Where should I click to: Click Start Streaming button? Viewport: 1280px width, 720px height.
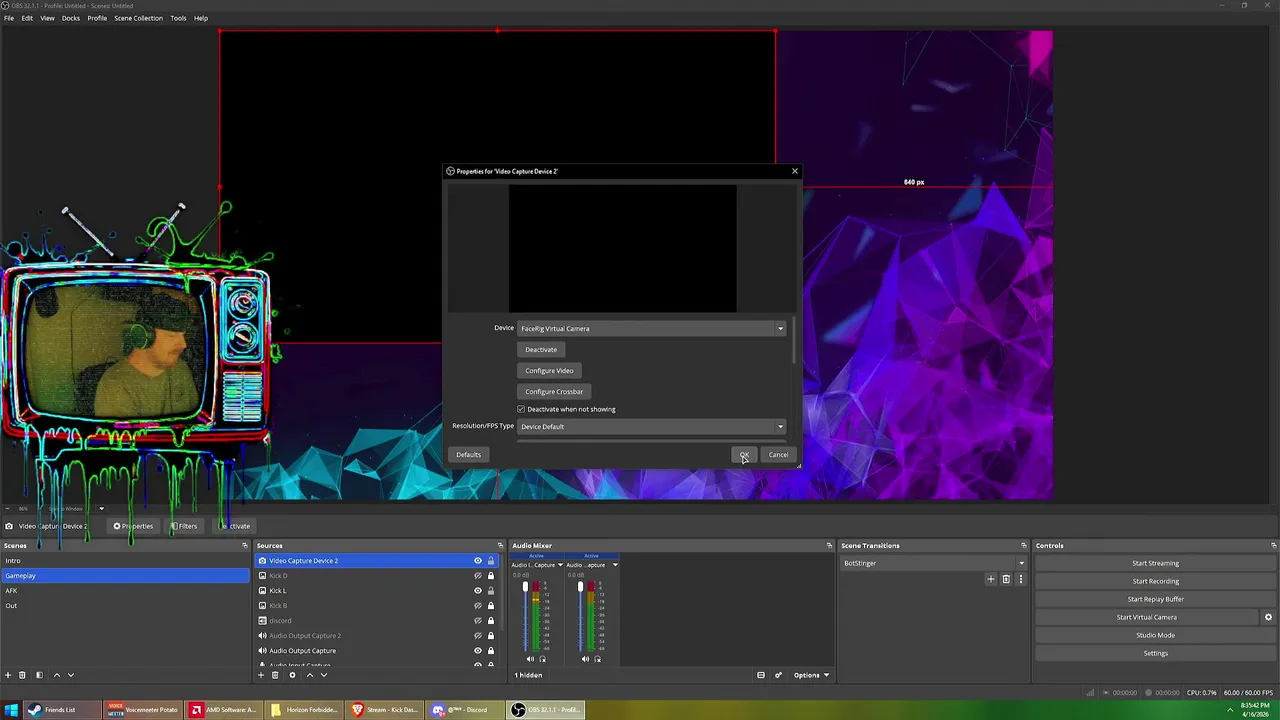pyautogui.click(x=1155, y=563)
